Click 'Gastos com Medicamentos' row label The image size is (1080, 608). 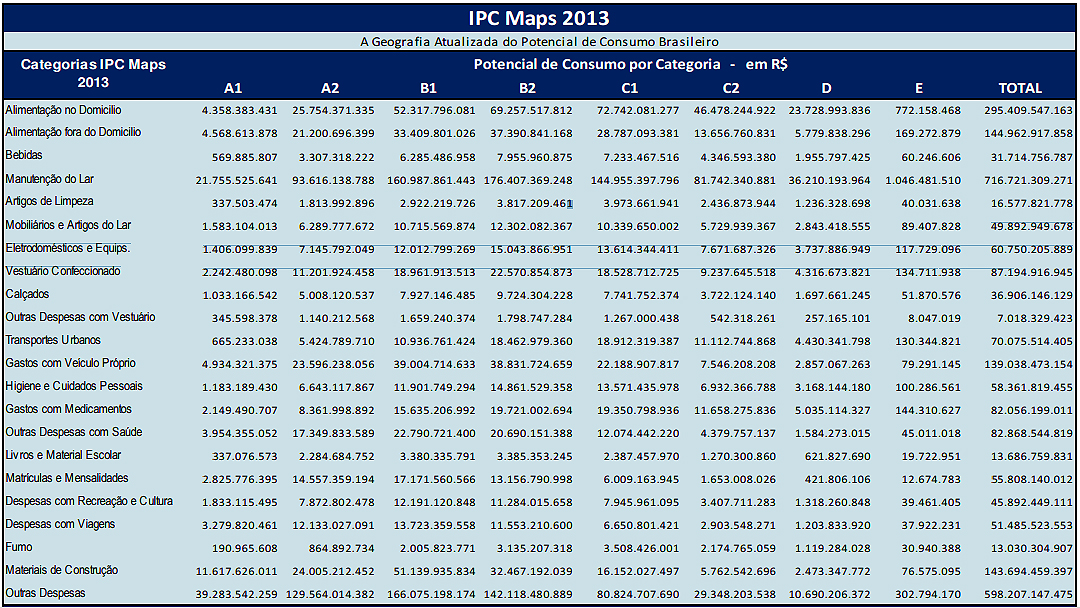pos(69,409)
